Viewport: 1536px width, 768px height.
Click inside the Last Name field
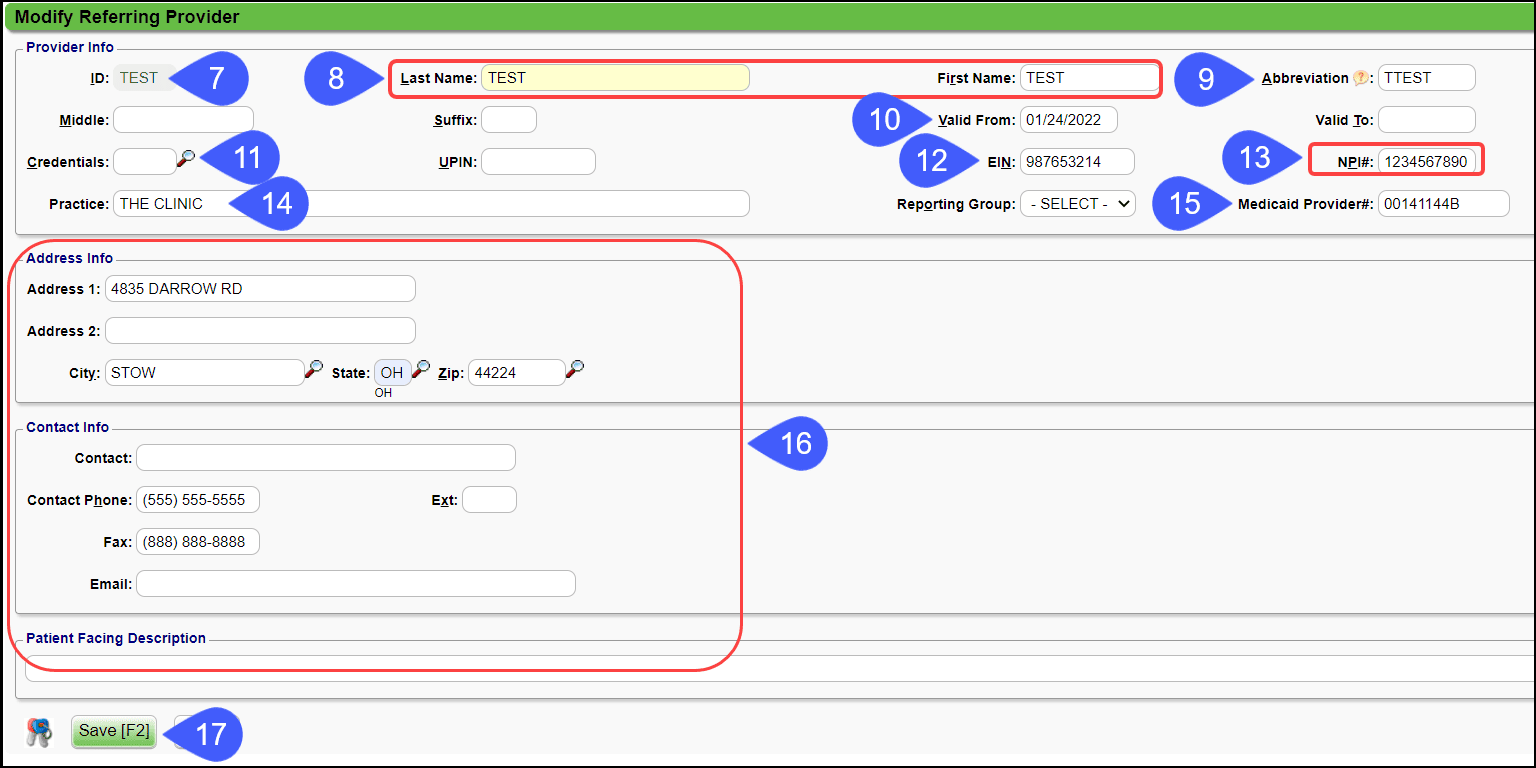[614, 77]
